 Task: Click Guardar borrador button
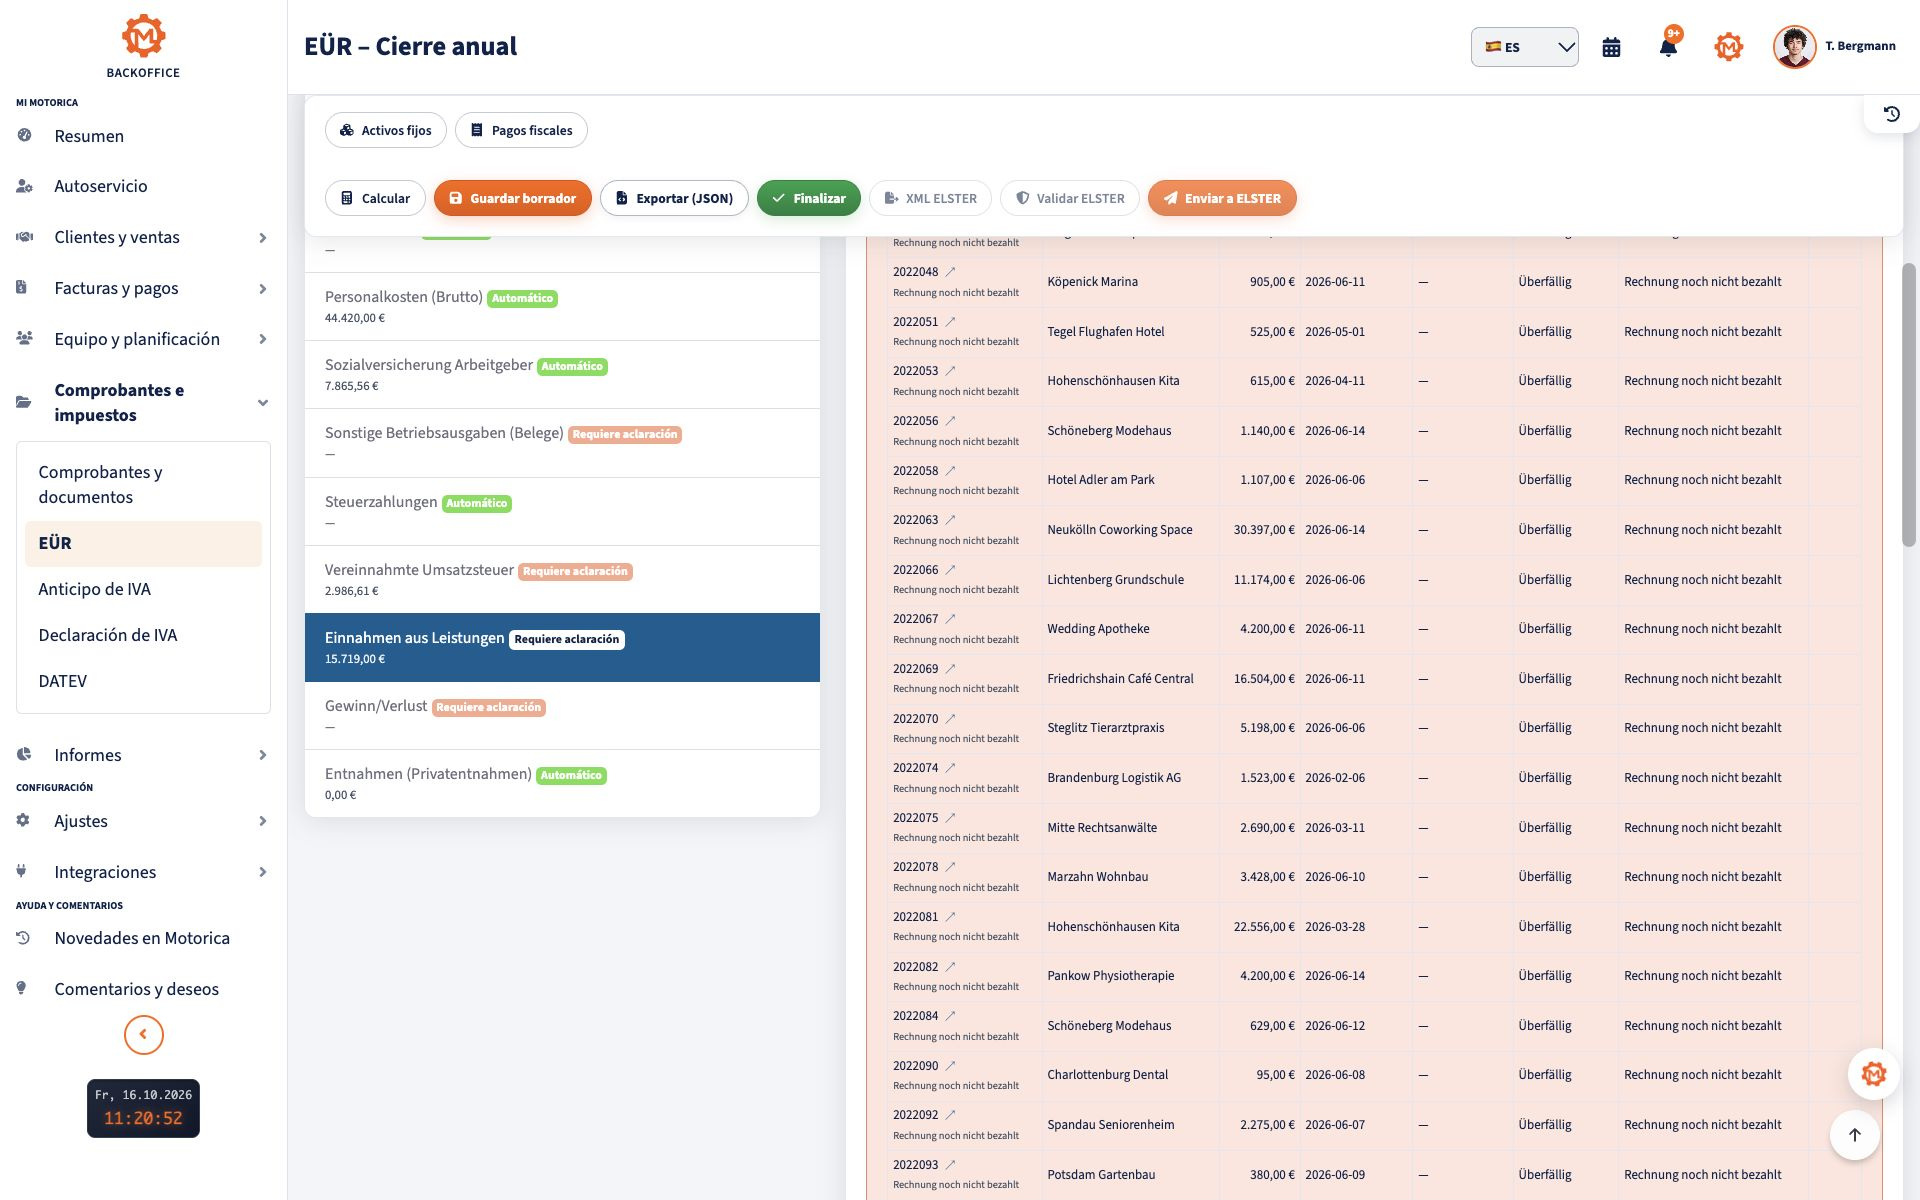[x=512, y=198]
